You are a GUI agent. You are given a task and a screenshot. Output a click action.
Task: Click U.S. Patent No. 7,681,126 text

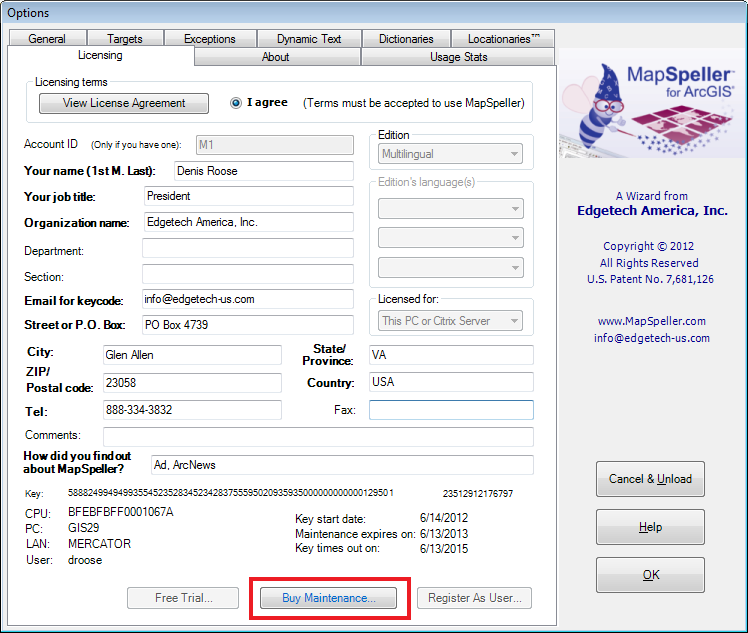[x=650, y=279]
